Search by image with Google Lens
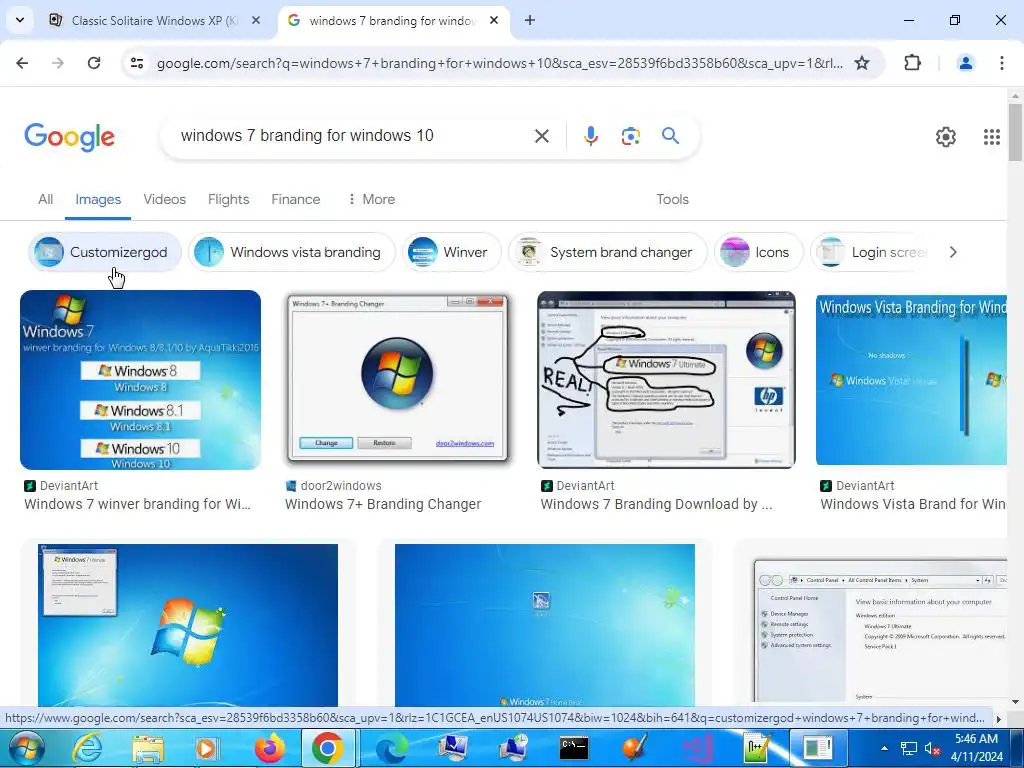 [630, 136]
